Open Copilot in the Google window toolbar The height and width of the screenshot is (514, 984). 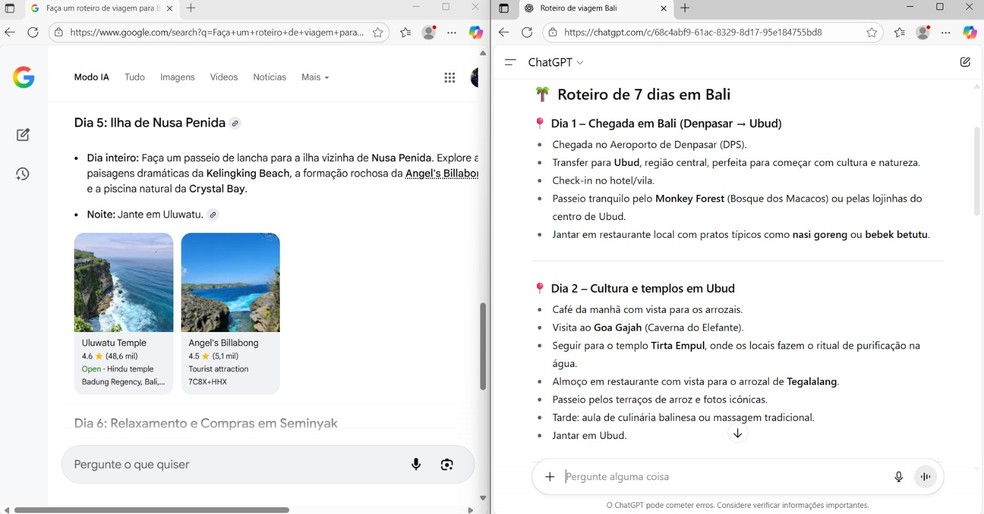(476, 33)
